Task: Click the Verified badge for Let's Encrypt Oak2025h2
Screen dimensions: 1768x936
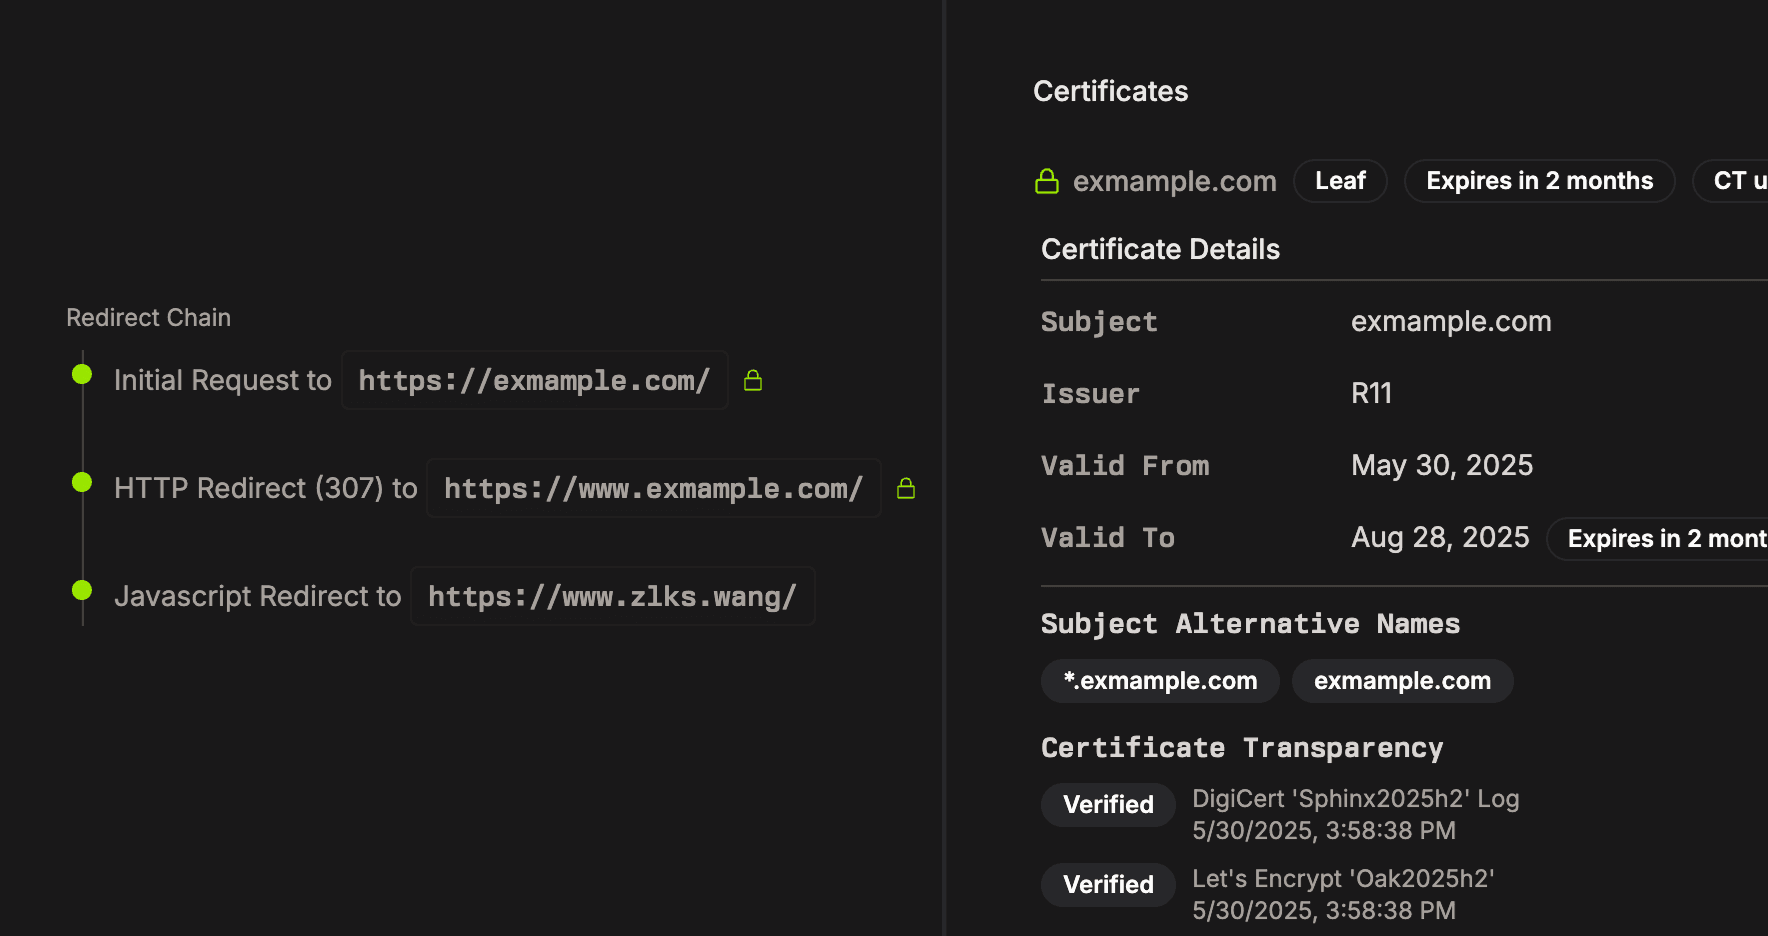Action: pyautogui.click(x=1108, y=885)
